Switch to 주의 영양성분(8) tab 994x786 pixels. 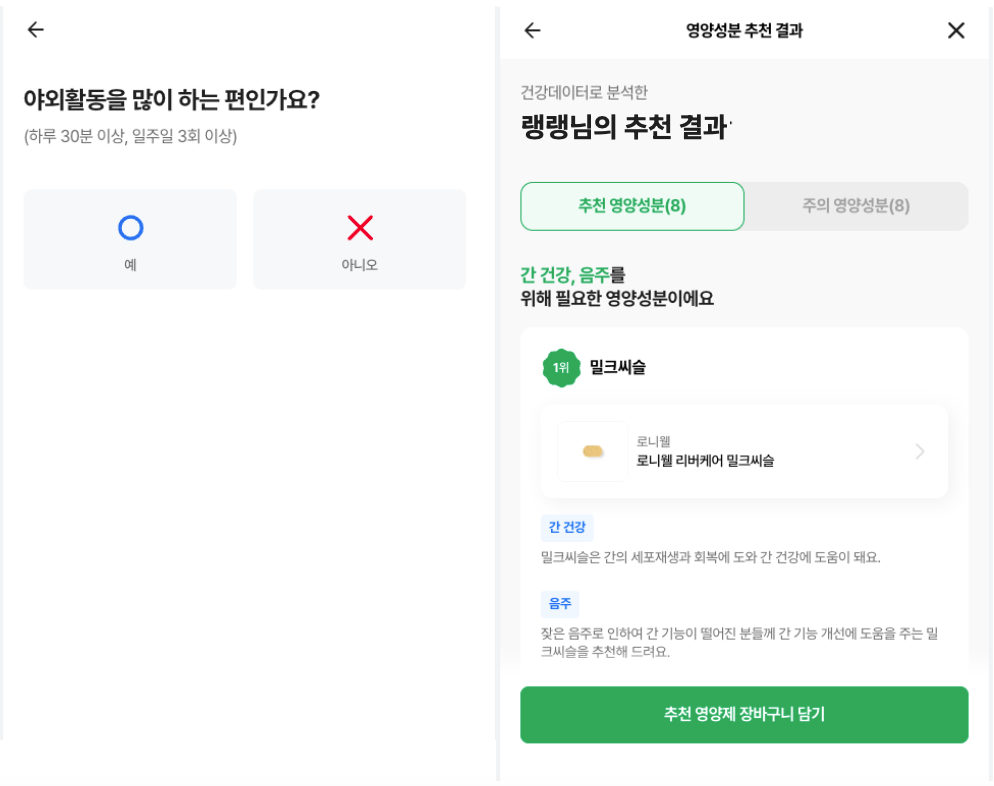[856, 206]
